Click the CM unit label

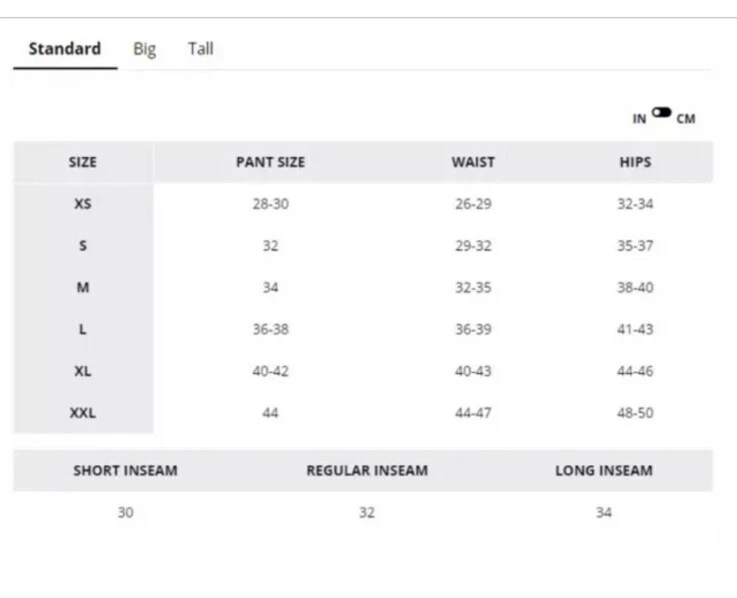(x=685, y=119)
